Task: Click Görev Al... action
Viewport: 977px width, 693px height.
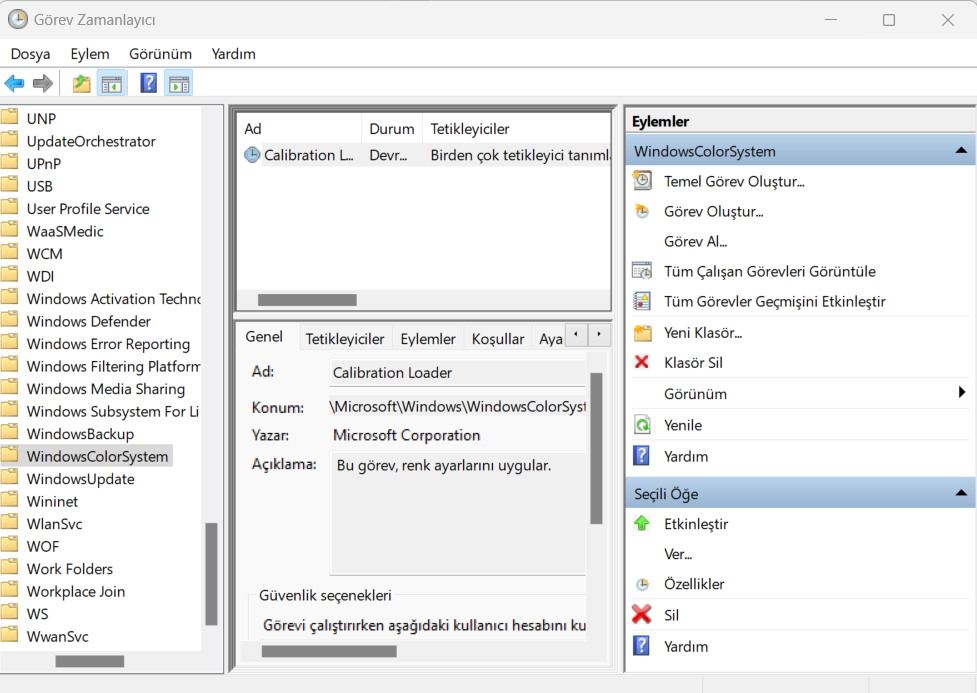Action: [x=695, y=241]
